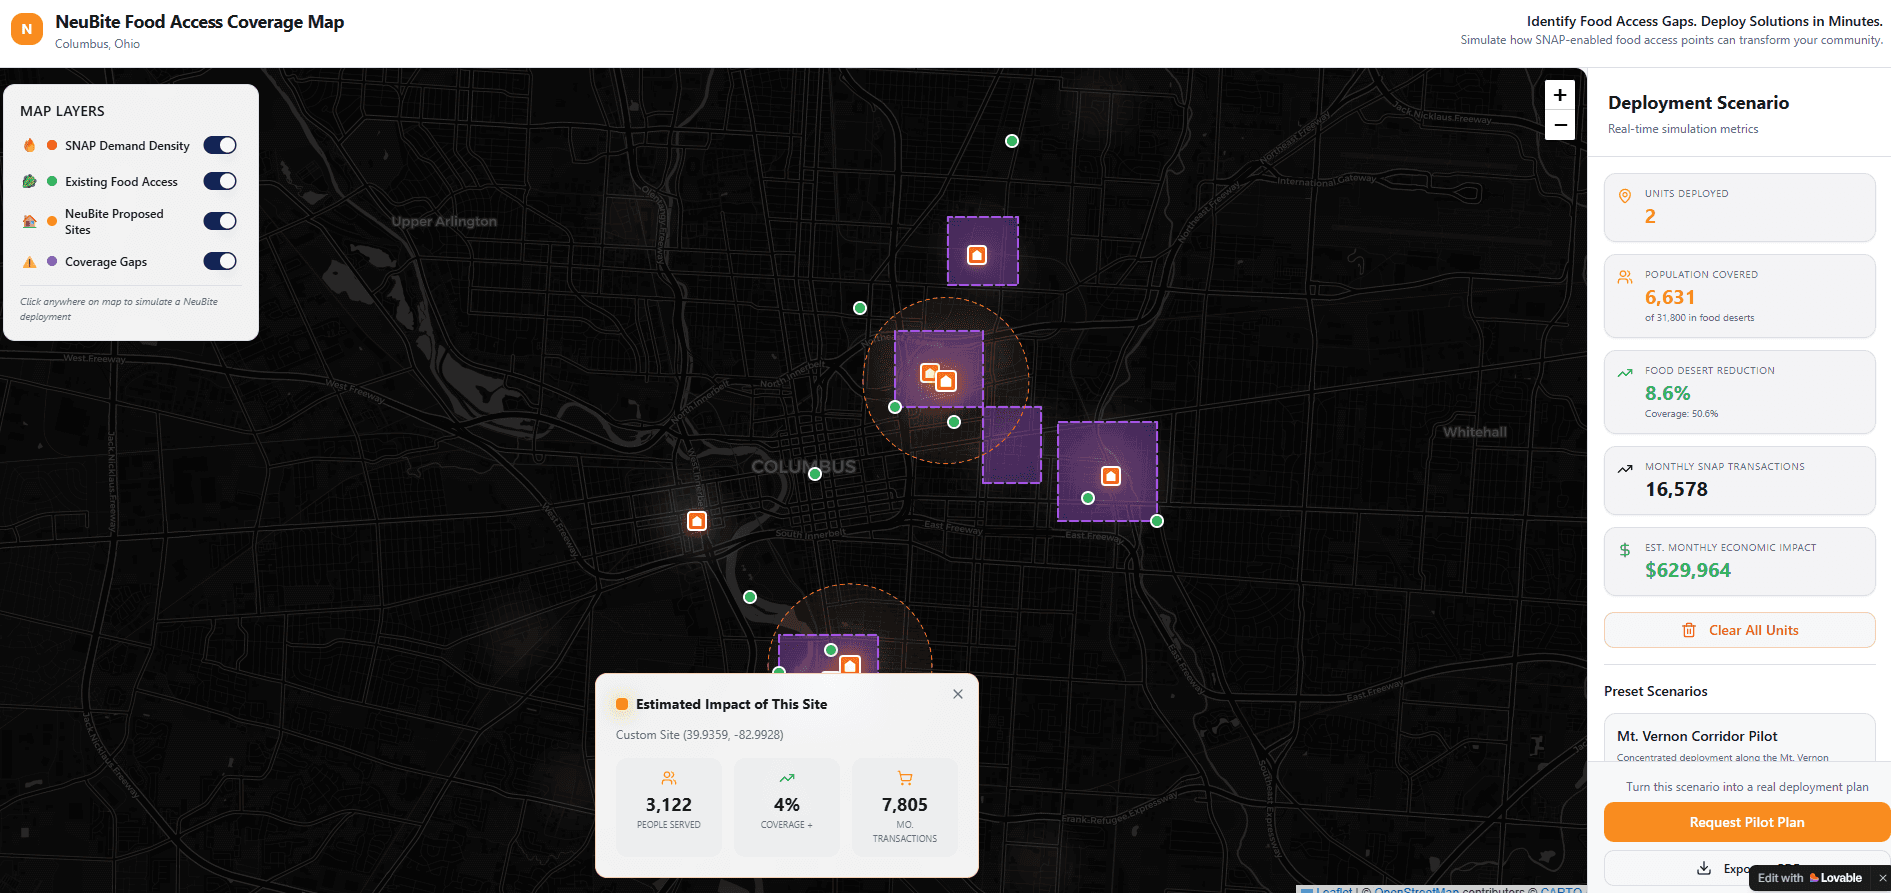1891x893 pixels.
Task: Click the trend icon in Monthly SNAP Transactions card
Action: 1625,468
